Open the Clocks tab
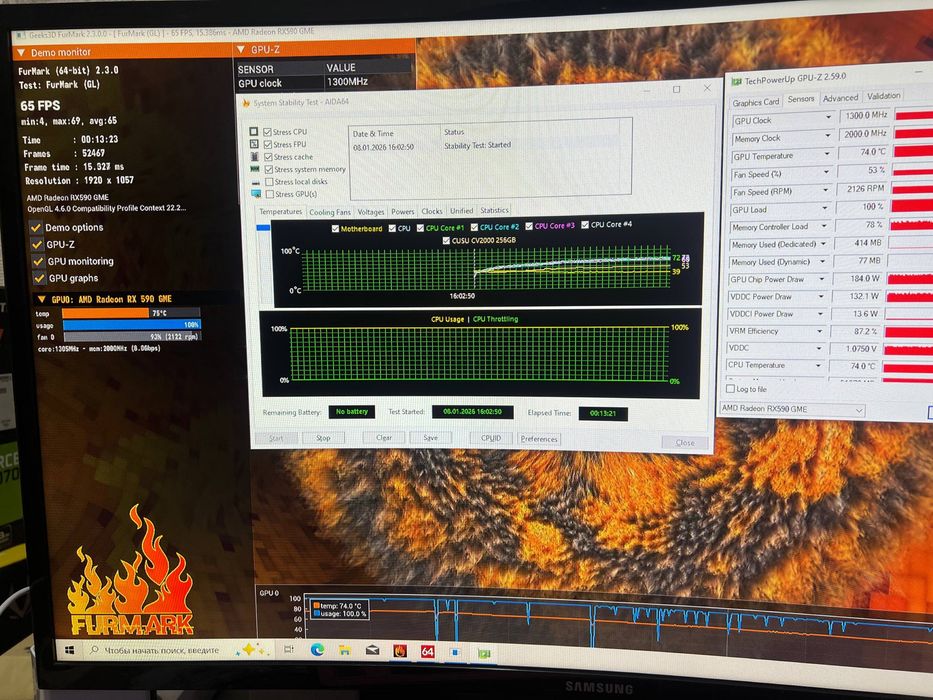This screenshot has width=933, height=700. pos(432,211)
